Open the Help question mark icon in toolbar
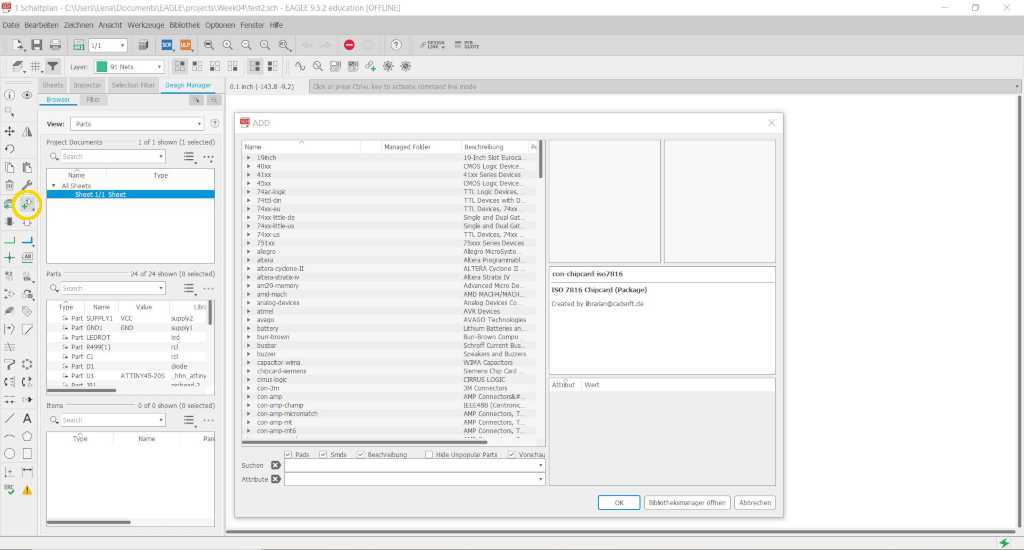1024x550 pixels. coord(396,45)
